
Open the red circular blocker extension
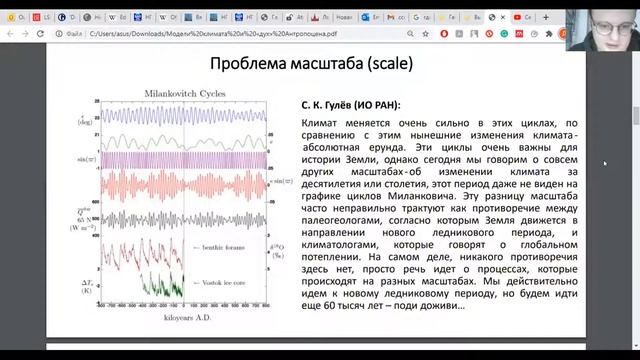[489, 34]
